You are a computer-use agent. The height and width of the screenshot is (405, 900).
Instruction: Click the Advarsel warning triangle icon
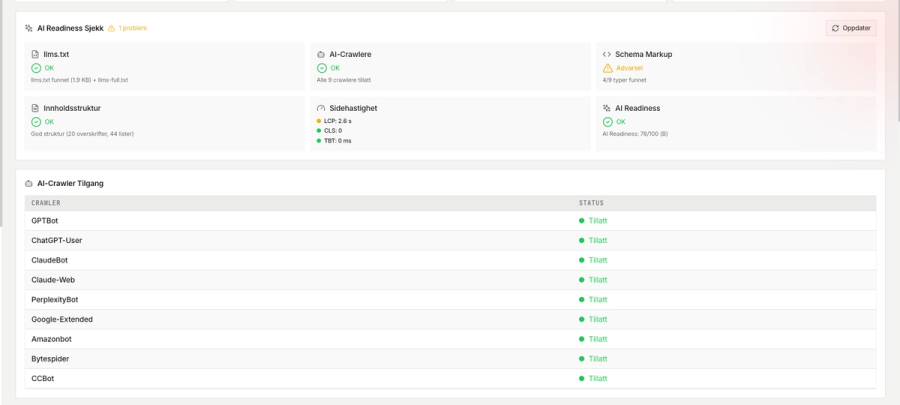608,68
